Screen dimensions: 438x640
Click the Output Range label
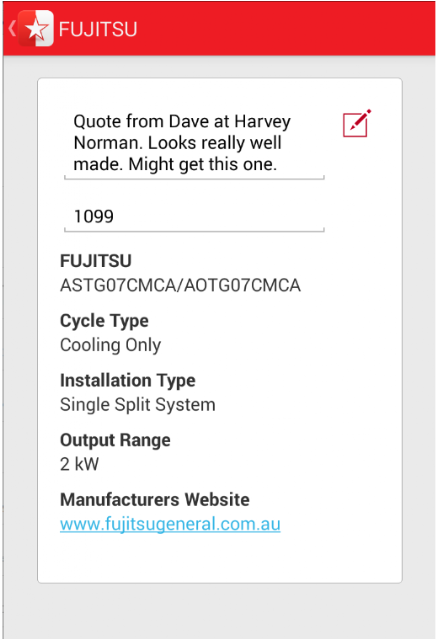click(115, 440)
